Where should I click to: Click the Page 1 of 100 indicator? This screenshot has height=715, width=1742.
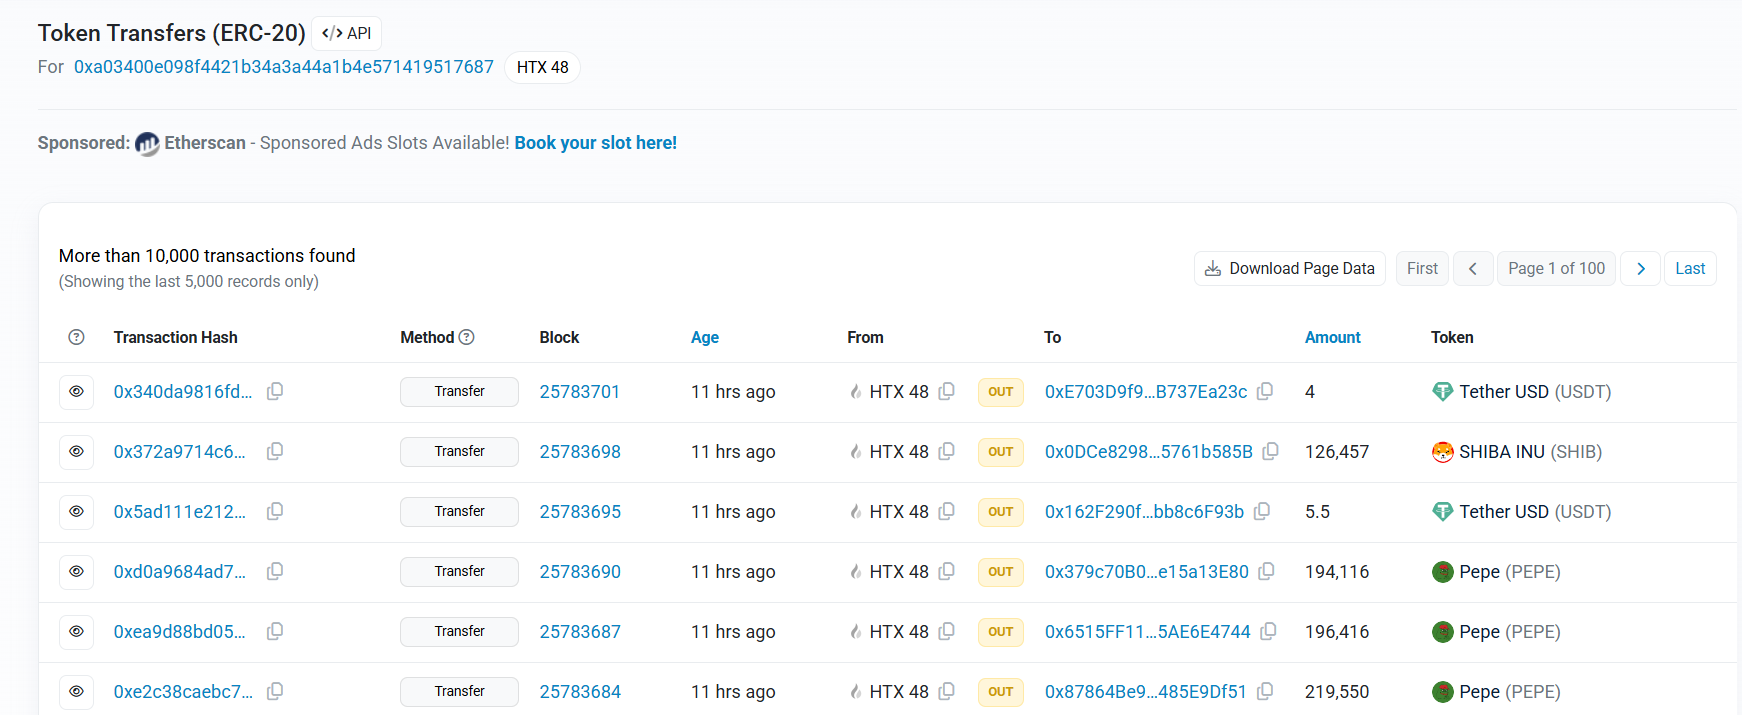click(x=1556, y=268)
